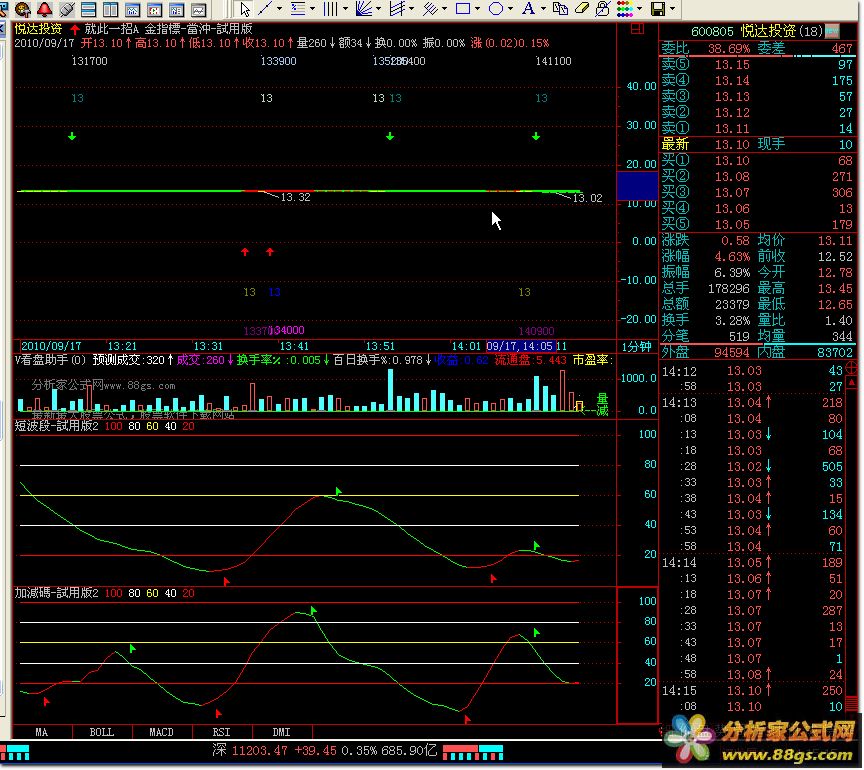
Task: Select the trend line drawing tool
Action: click(266, 8)
